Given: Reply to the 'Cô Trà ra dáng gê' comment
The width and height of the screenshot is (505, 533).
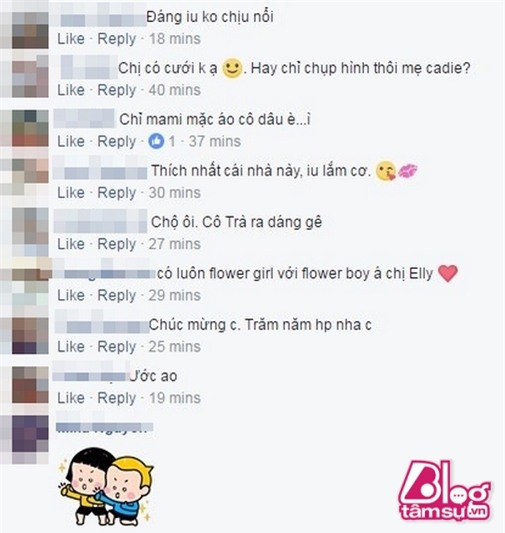Looking at the screenshot, I should click(117, 244).
